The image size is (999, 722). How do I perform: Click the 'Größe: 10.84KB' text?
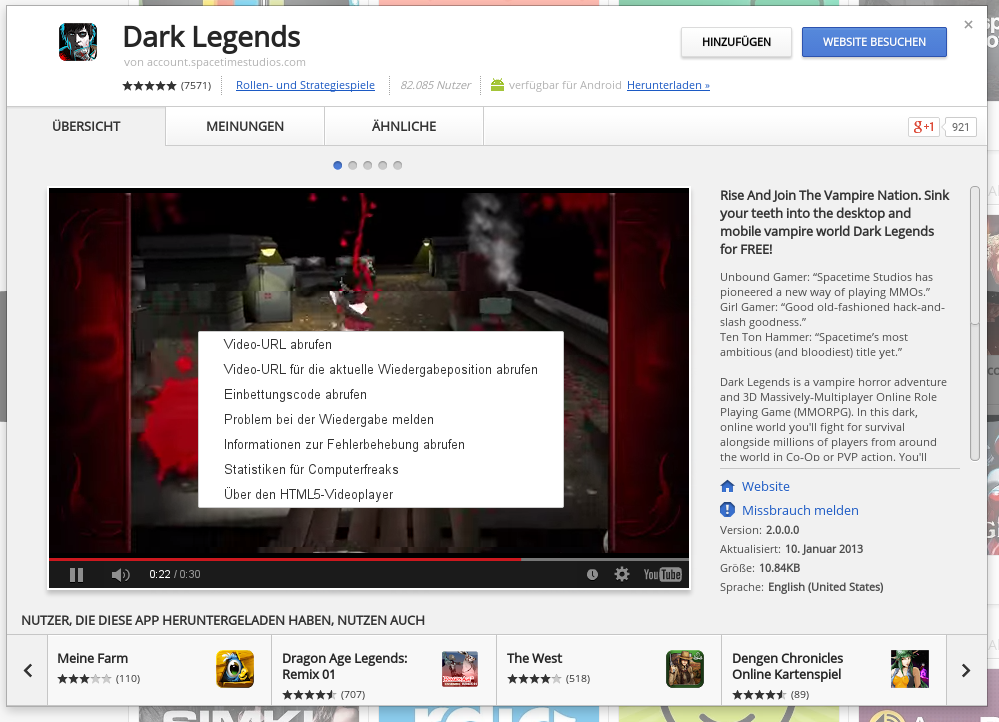click(760, 568)
